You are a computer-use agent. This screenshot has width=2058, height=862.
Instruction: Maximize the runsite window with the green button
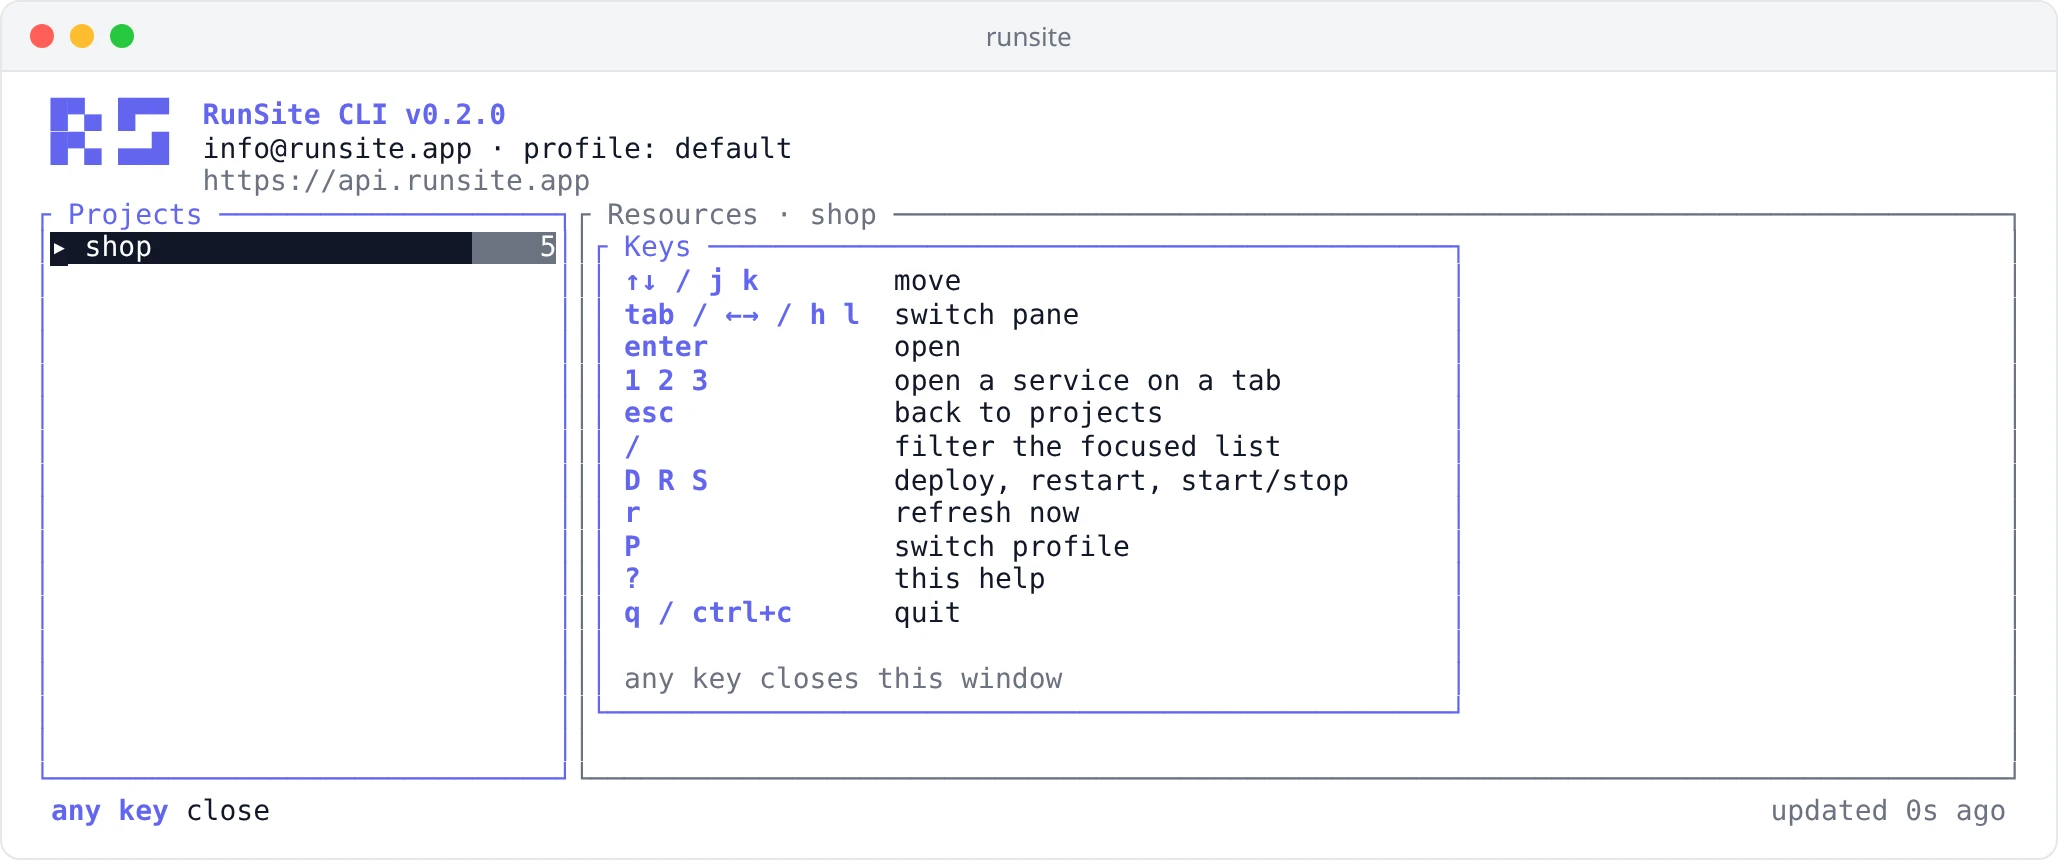(122, 37)
